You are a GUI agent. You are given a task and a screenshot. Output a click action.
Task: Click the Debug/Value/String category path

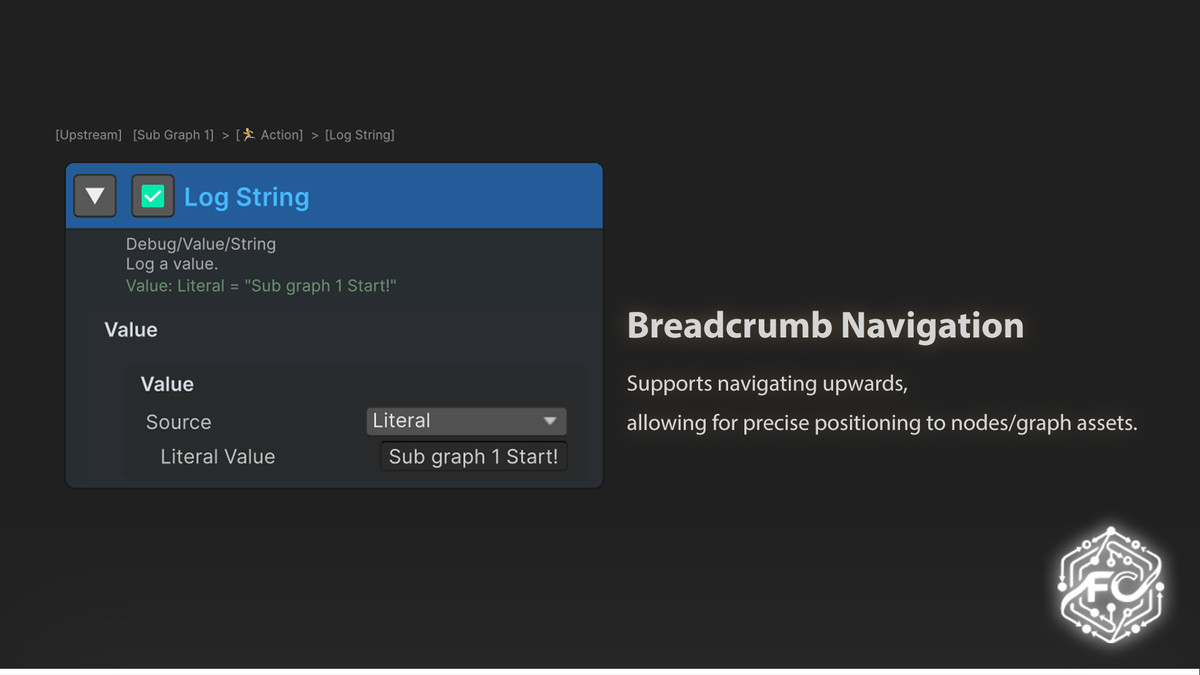pos(200,244)
